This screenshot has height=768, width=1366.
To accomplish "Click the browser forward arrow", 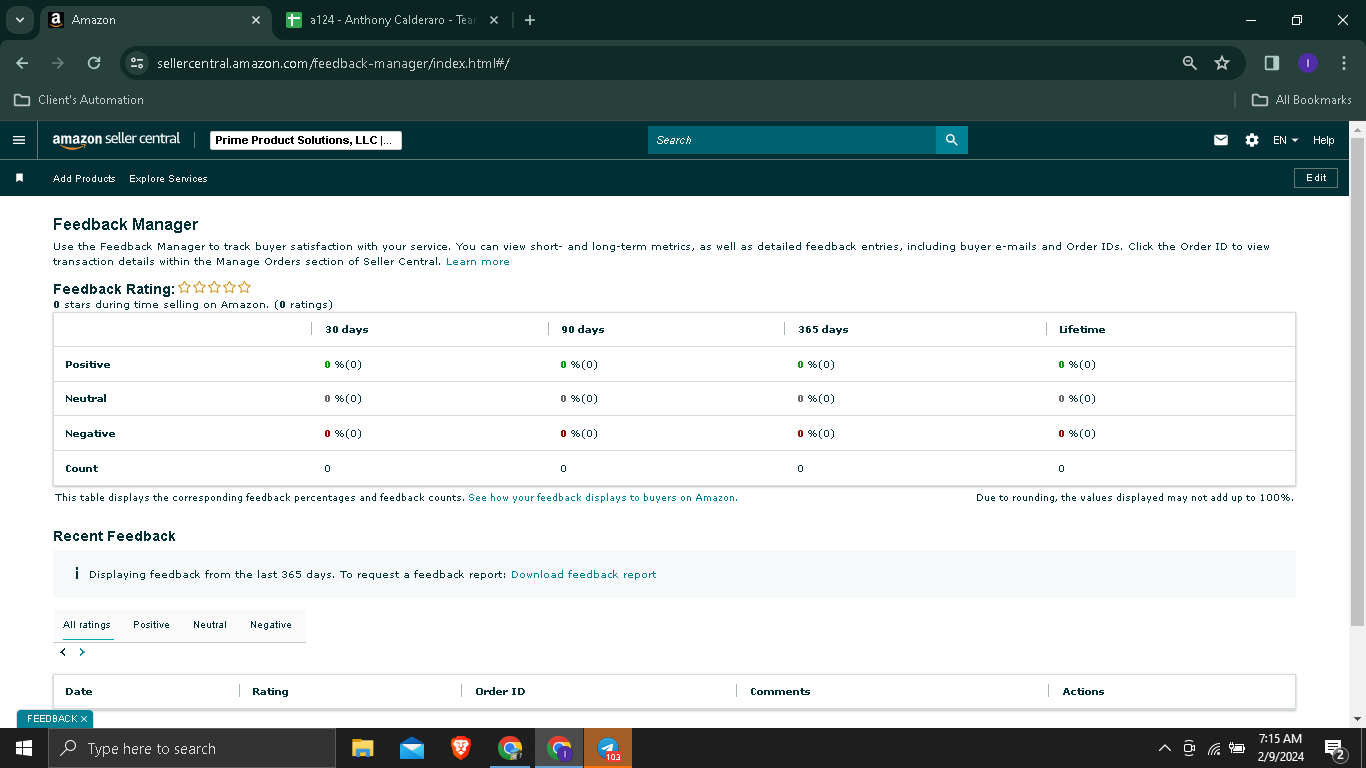I will tap(58, 63).
